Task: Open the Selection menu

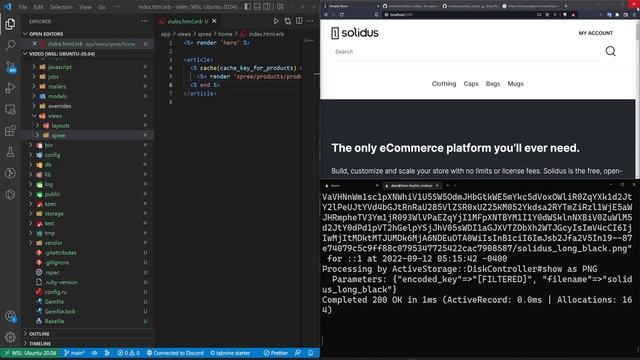Action: [x=61, y=7]
